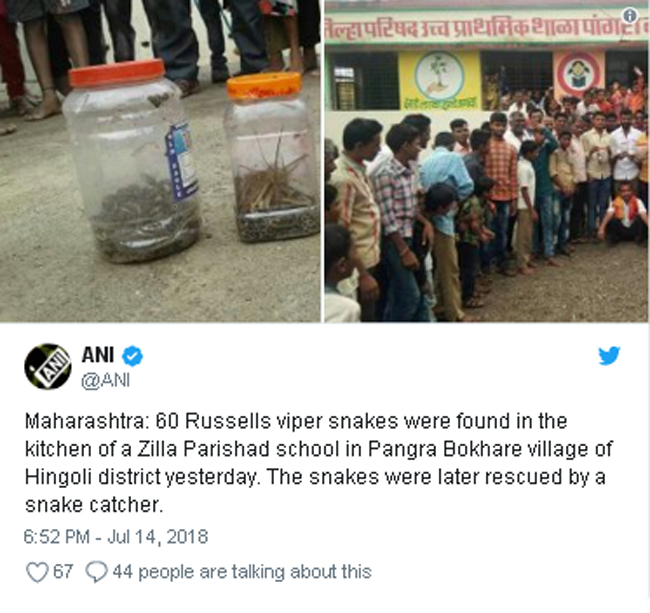Open the ANI profile avatar
The height and width of the screenshot is (613, 650).
(x=48, y=366)
